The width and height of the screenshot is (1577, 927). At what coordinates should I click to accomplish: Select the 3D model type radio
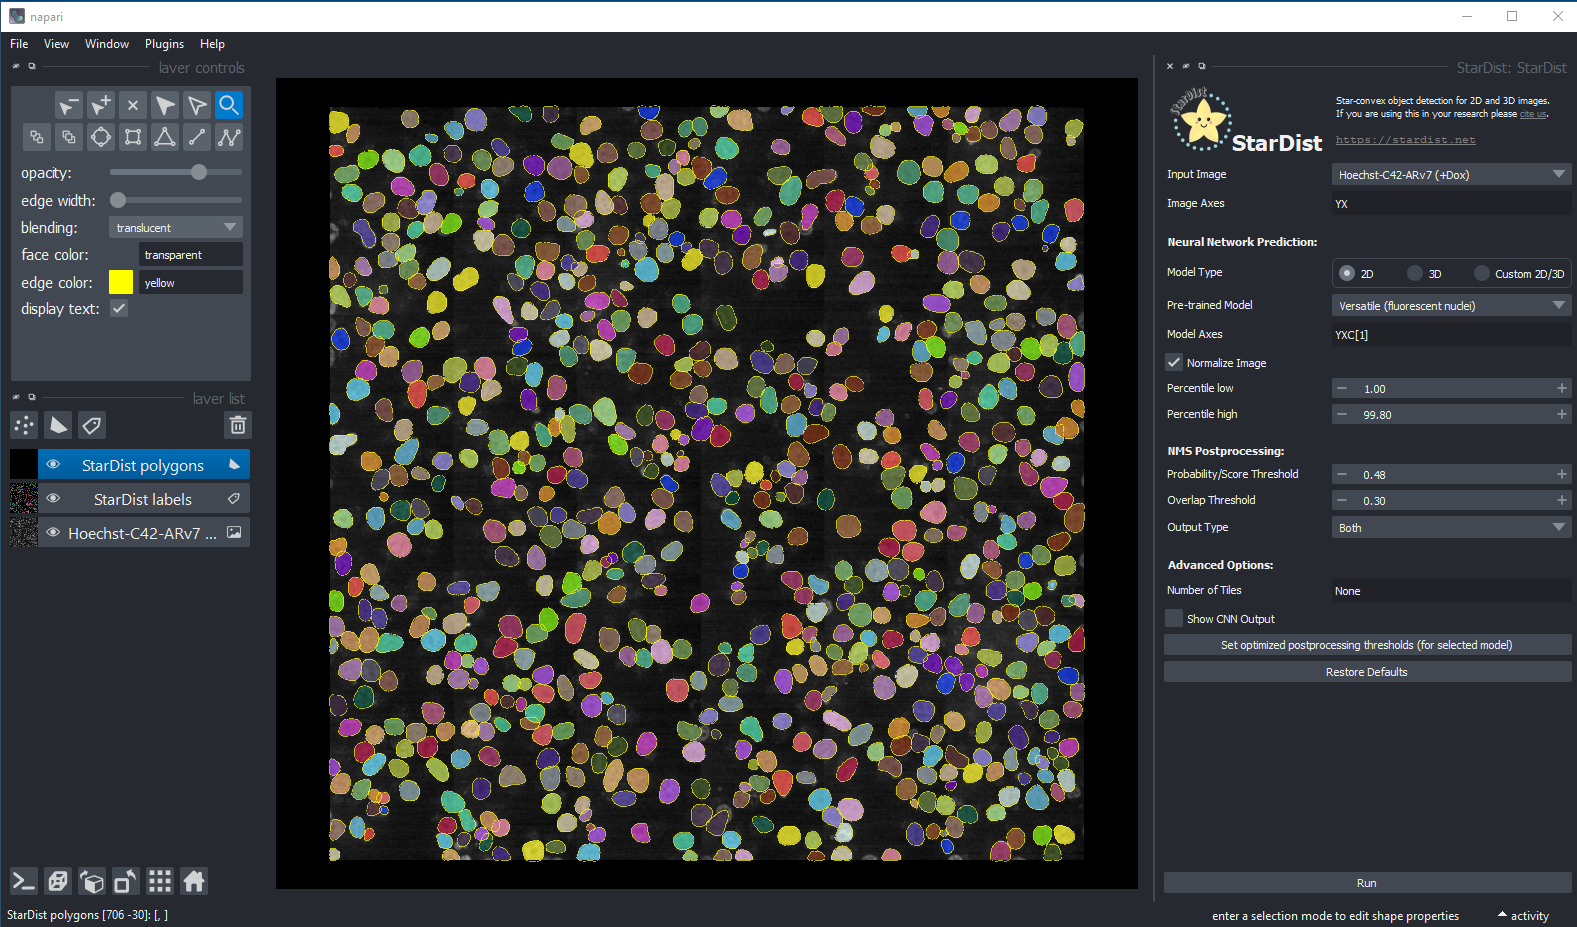1414,273
